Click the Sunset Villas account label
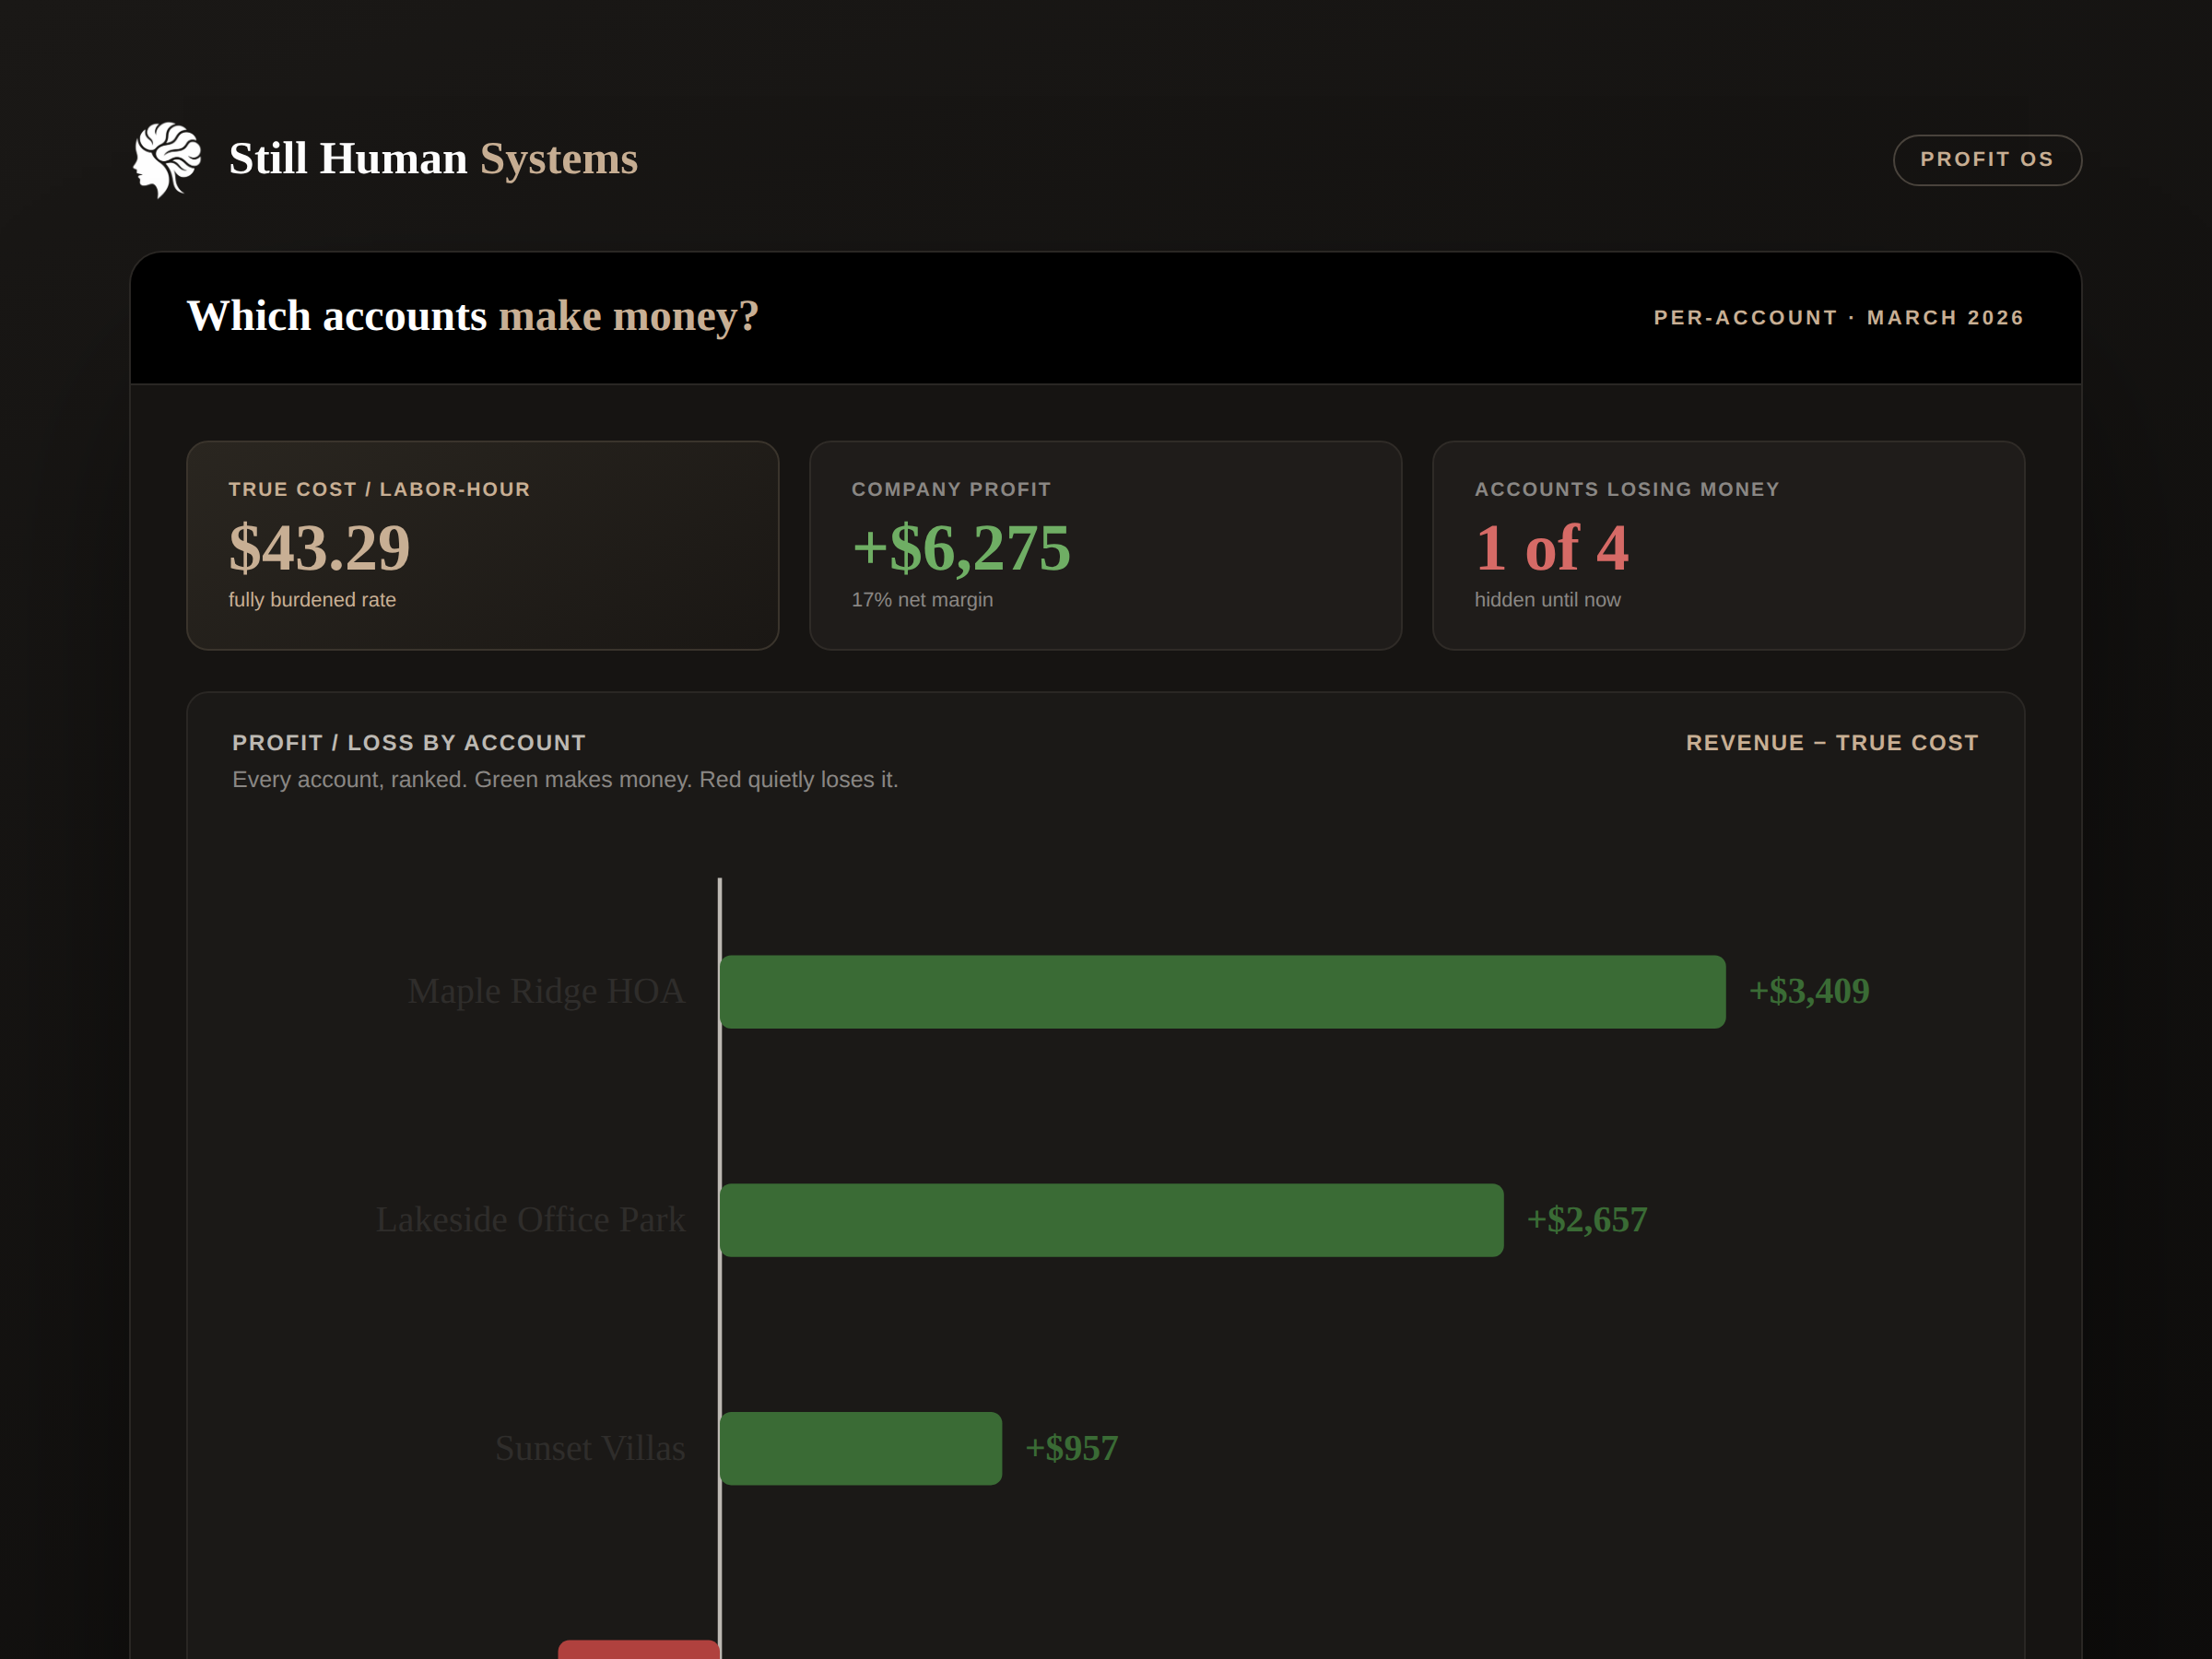Image resolution: width=2212 pixels, height=1659 pixels. tap(590, 1448)
